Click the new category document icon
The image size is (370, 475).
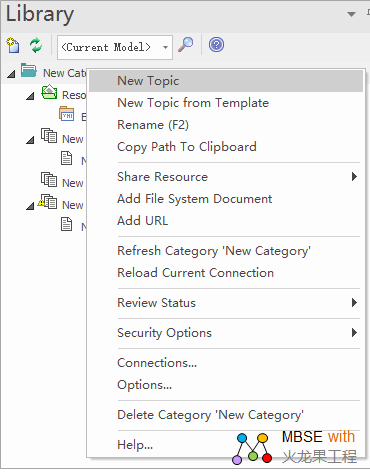point(13,46)
